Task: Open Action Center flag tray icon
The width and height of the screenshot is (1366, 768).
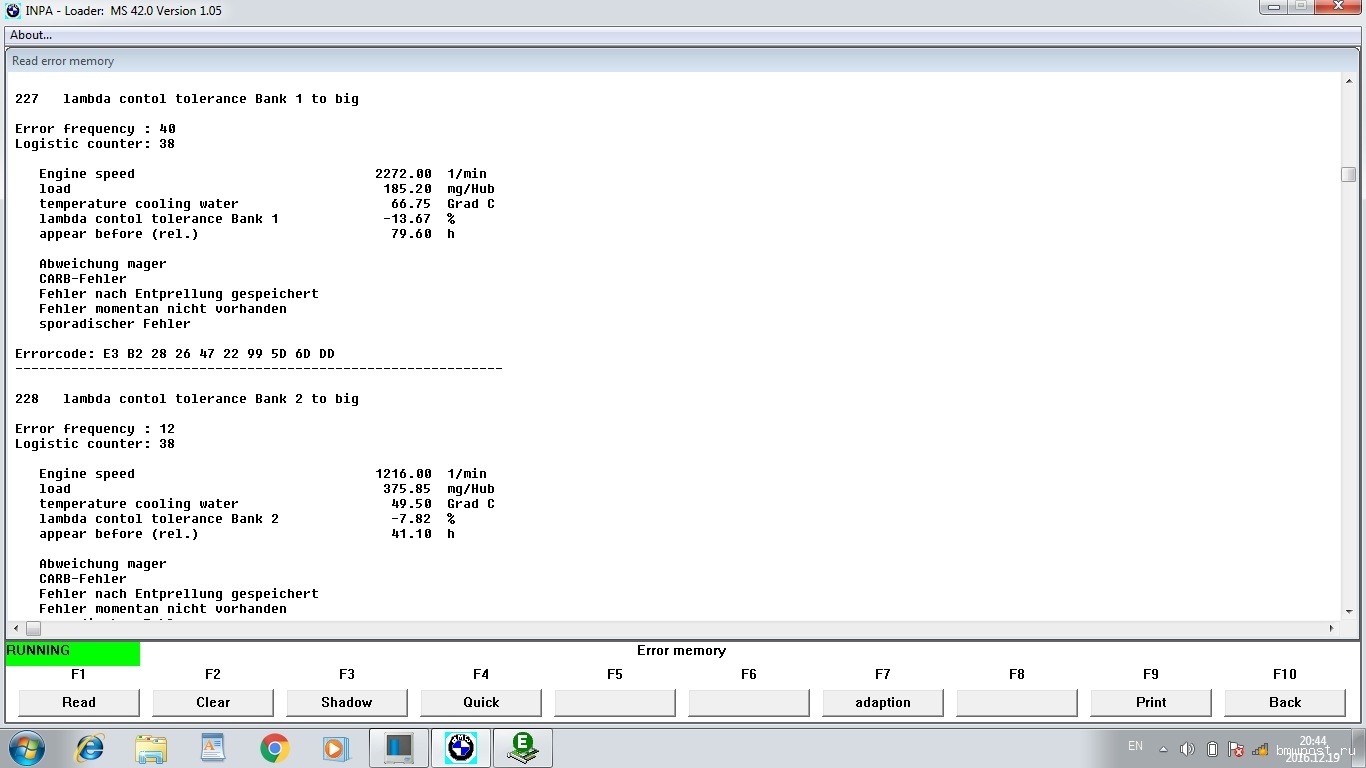Action: tap(1236, 749)
